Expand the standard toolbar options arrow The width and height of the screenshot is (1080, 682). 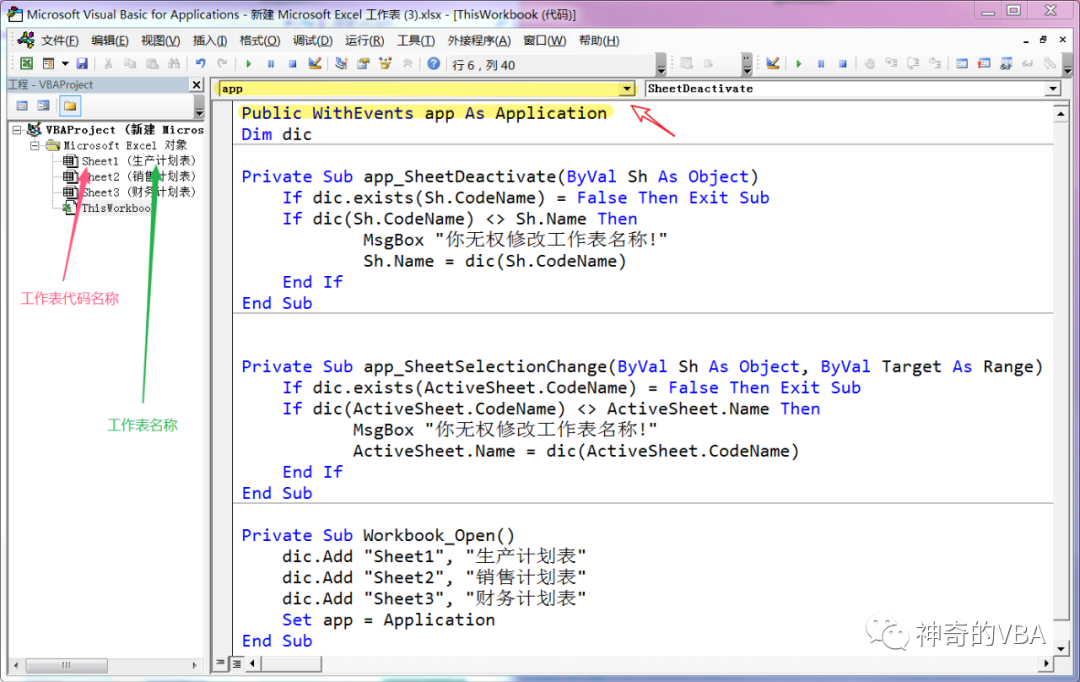click(661, 65)
